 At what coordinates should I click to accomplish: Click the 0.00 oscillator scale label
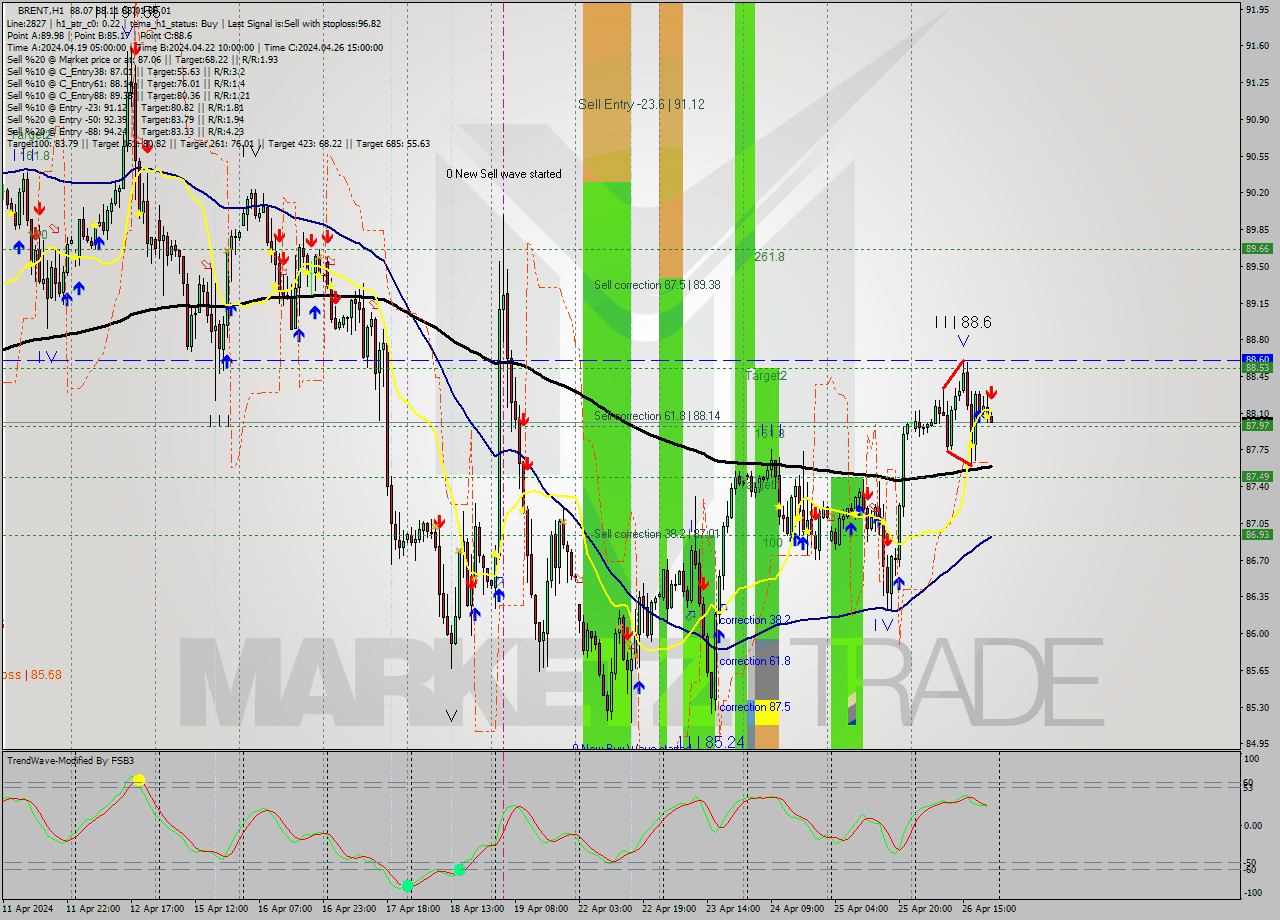pos(1254,825)
